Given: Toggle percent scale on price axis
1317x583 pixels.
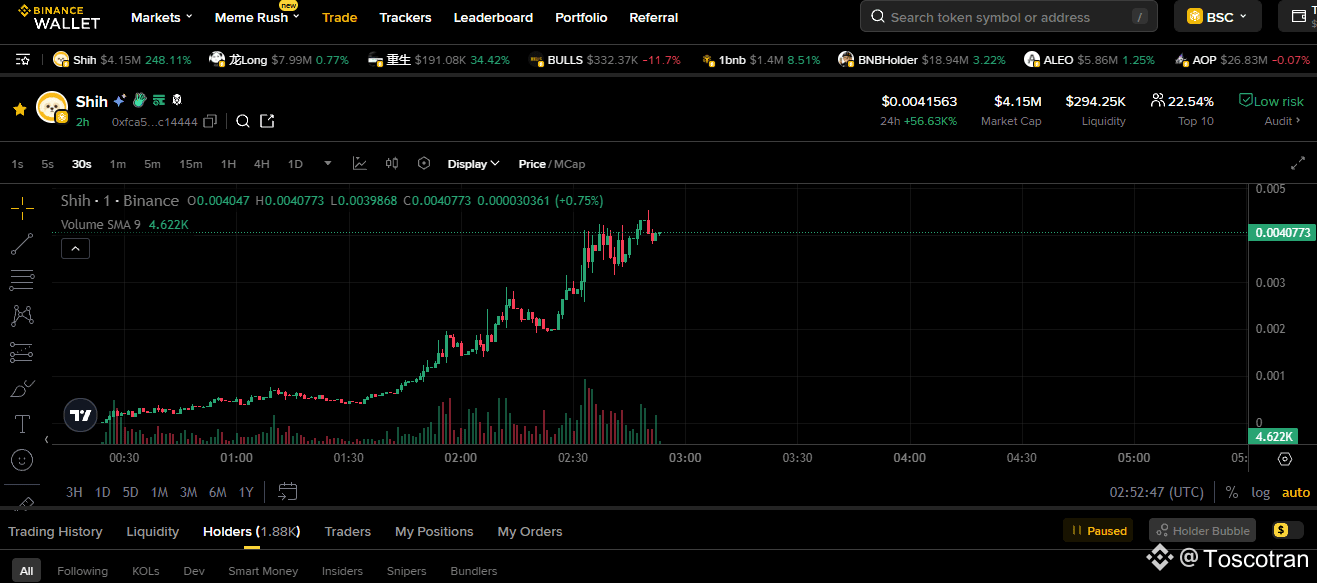Looking at the screenshot, I should tap(1231, 492).
